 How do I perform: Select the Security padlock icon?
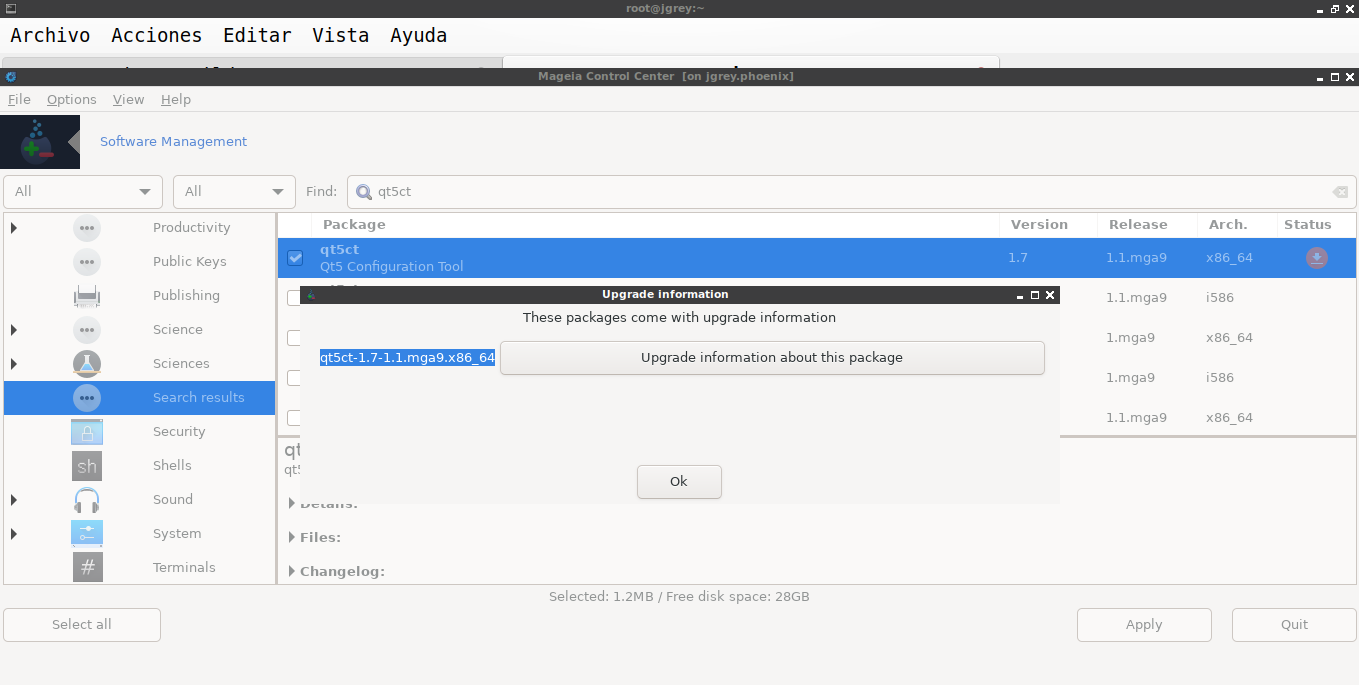pos(87,432)
